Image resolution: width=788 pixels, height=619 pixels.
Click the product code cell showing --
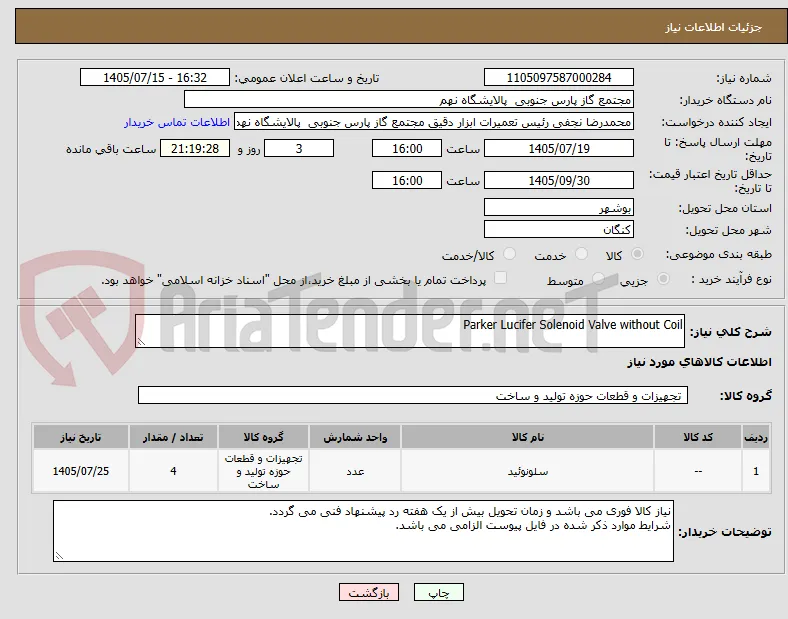[698, 471]
